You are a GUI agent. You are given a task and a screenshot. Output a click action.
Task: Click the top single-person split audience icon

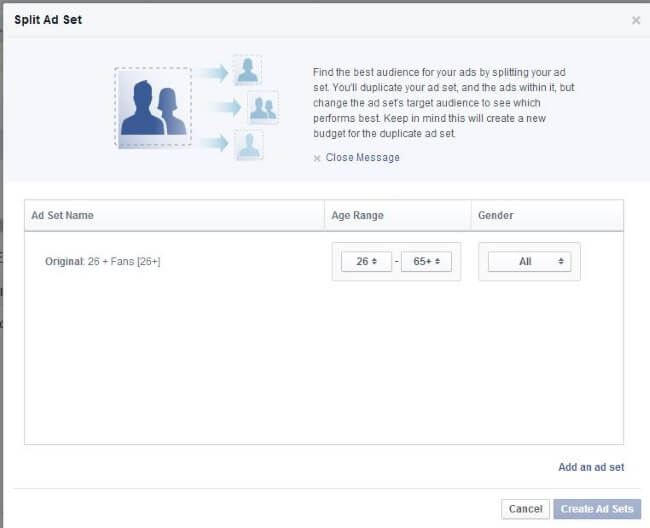[247, 70]
